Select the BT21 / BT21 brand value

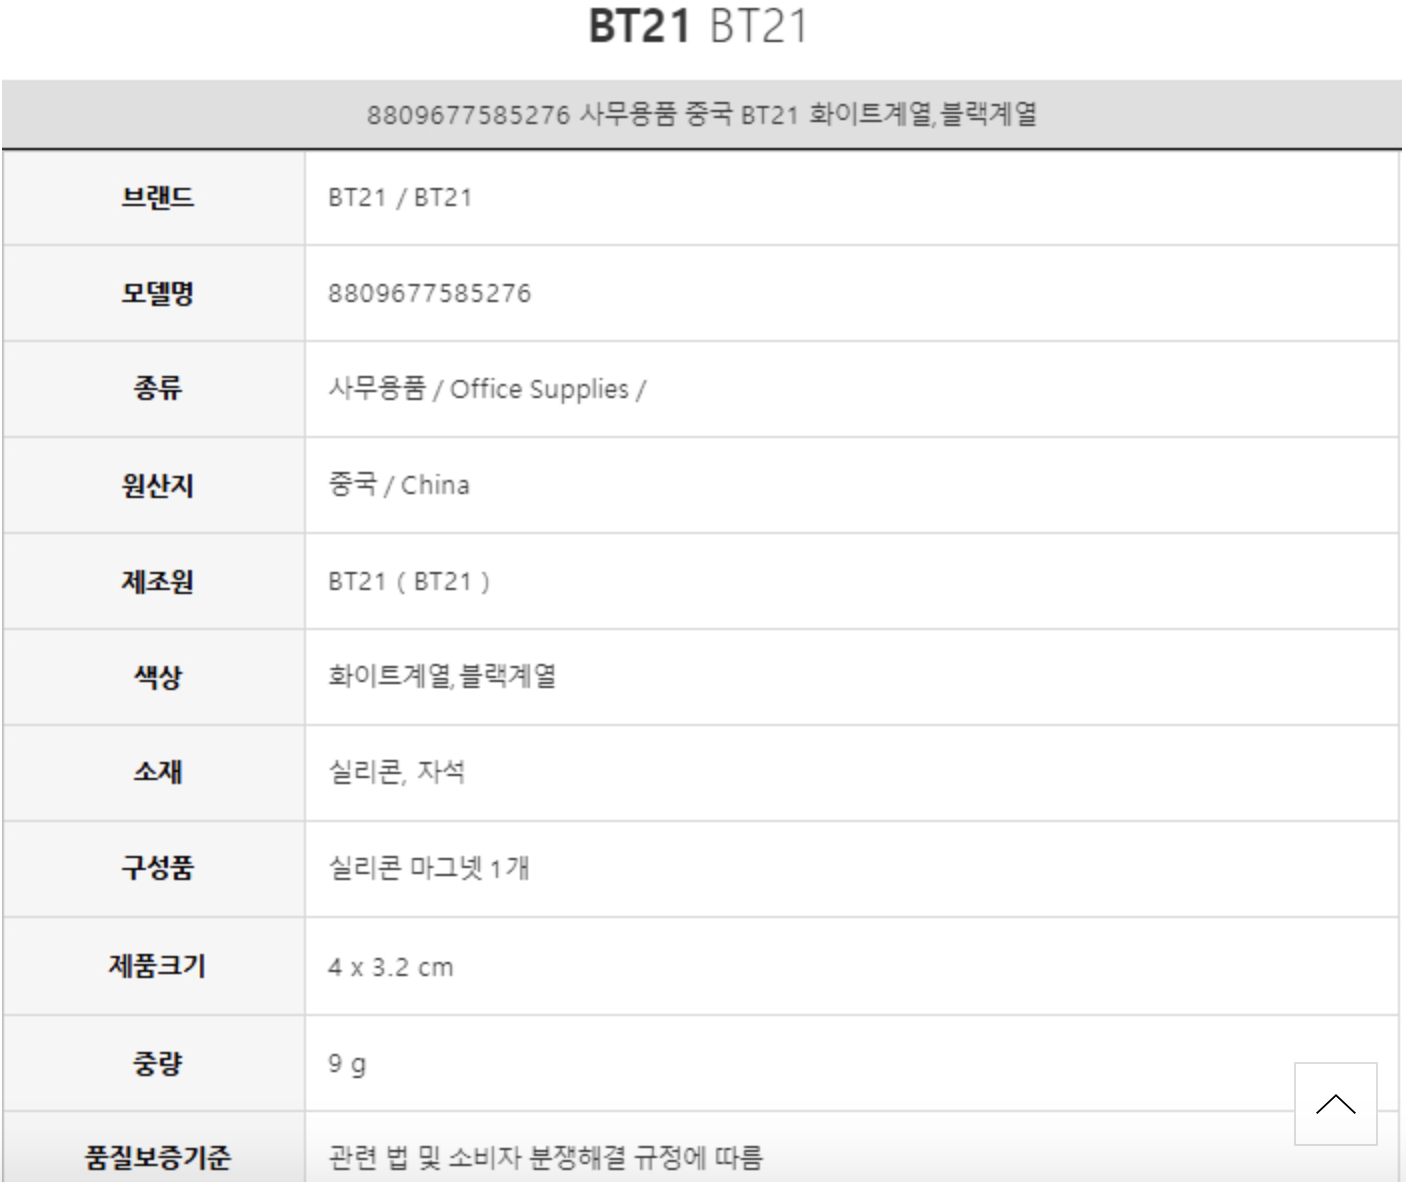pyautogui.click(x=400, y=197)
